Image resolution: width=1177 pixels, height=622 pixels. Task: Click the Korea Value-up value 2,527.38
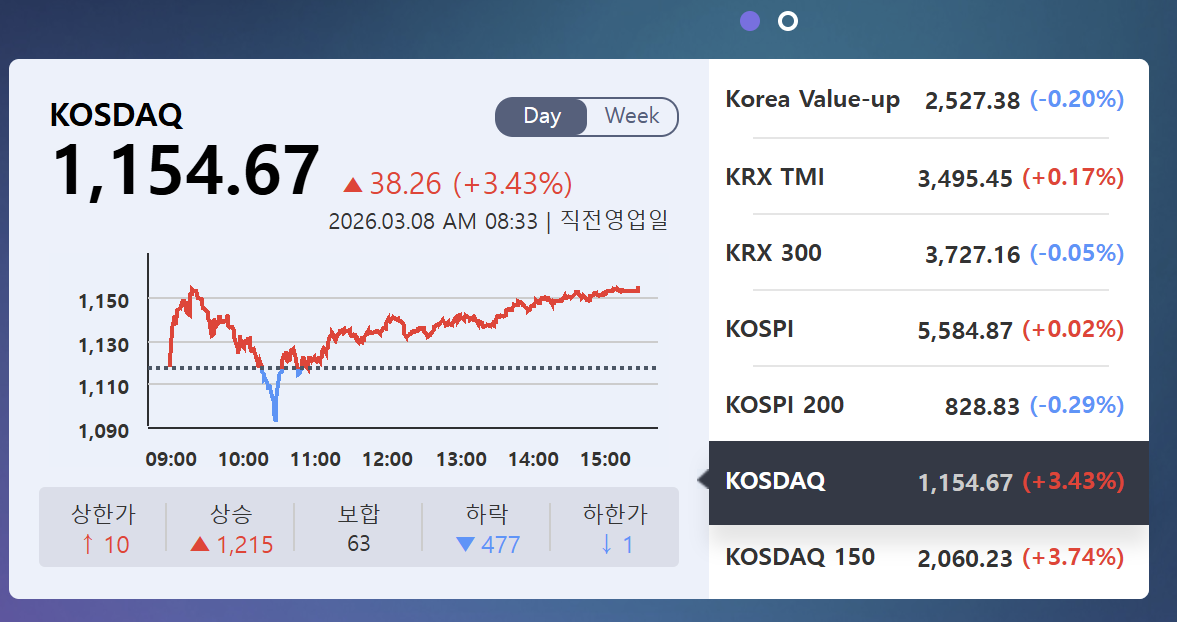[972, 101]
